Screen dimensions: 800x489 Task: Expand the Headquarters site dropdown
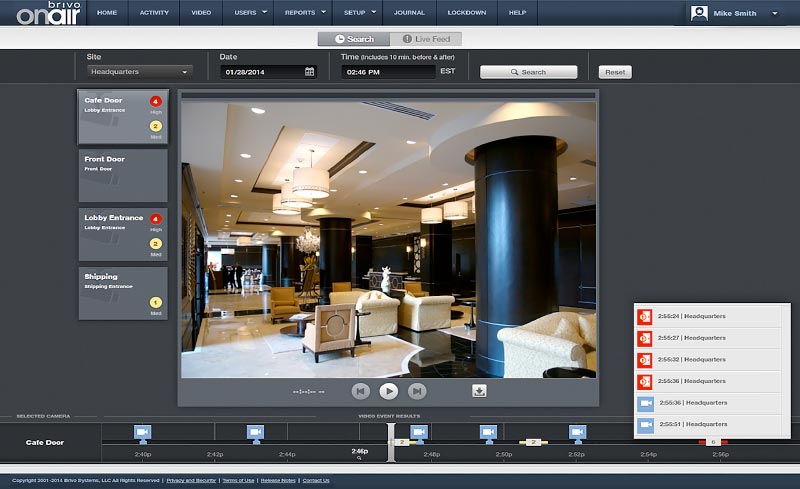138,72
